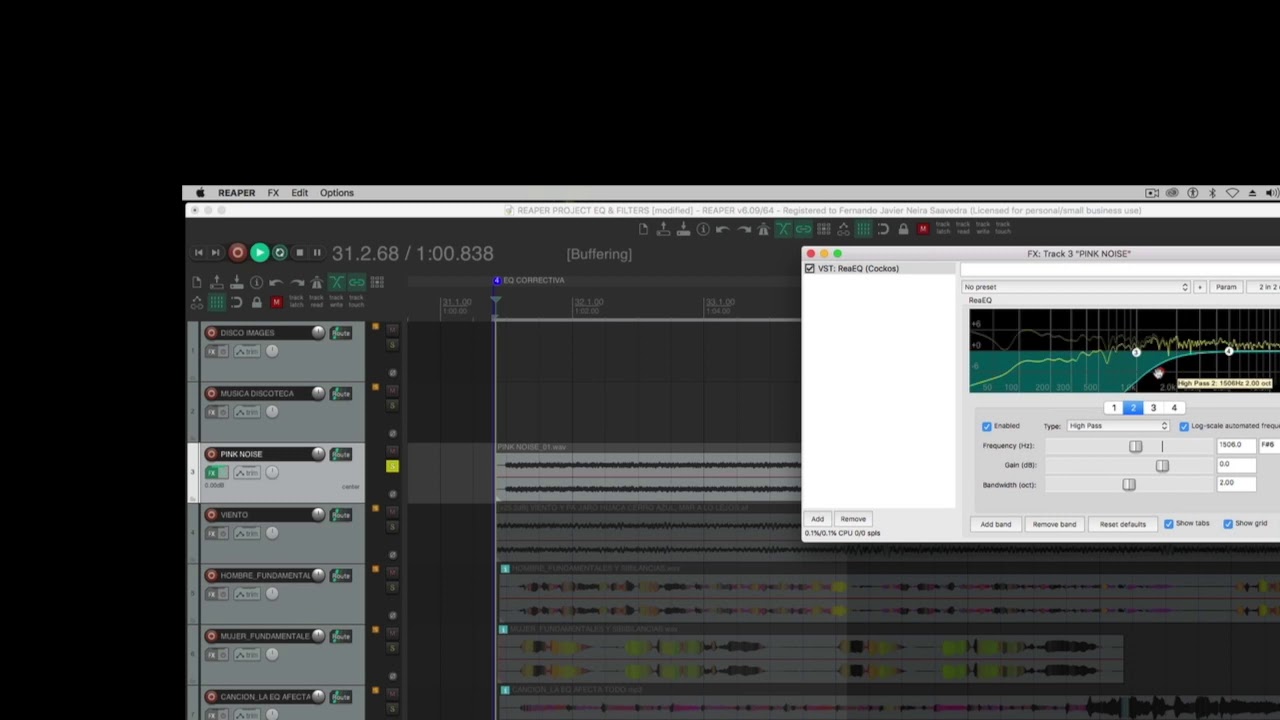Toggle the padlock locking icon, left toolbar
This screenshot has width=1280, height=720.
[257, 302]
